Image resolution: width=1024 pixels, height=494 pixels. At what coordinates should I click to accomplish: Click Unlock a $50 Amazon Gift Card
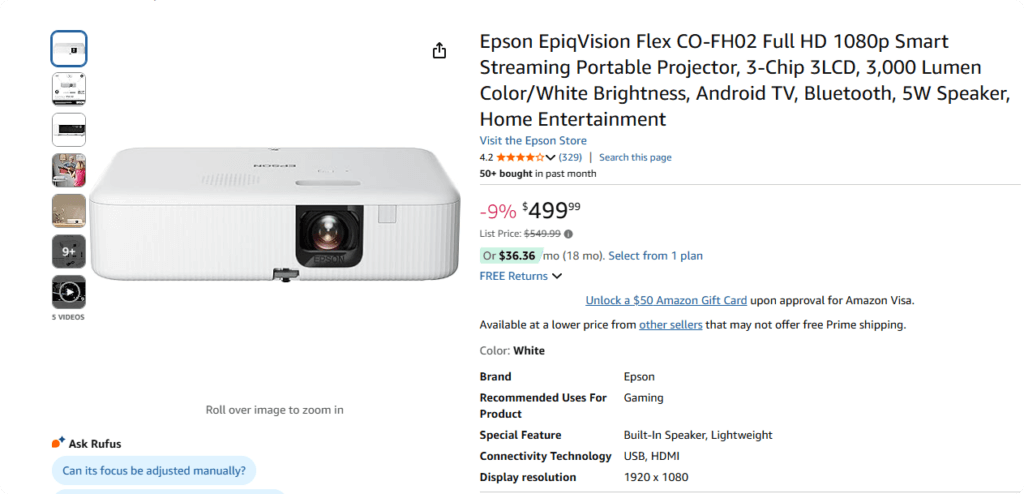666,300
